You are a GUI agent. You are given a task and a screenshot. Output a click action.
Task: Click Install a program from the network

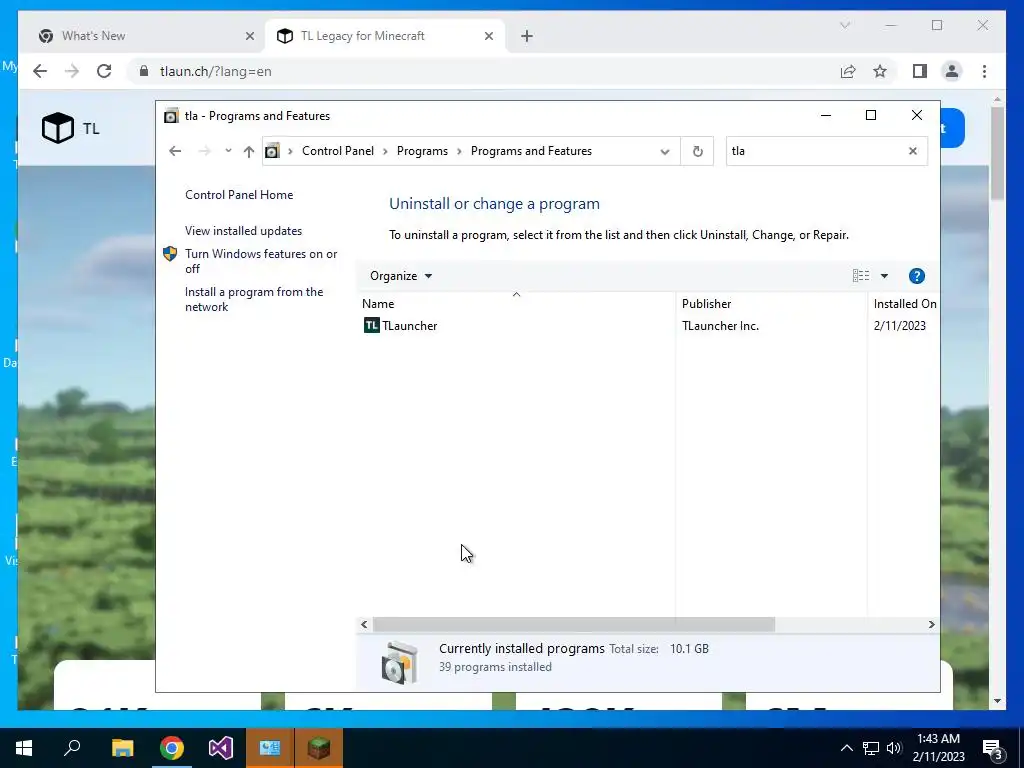click(x=253, y=299)
